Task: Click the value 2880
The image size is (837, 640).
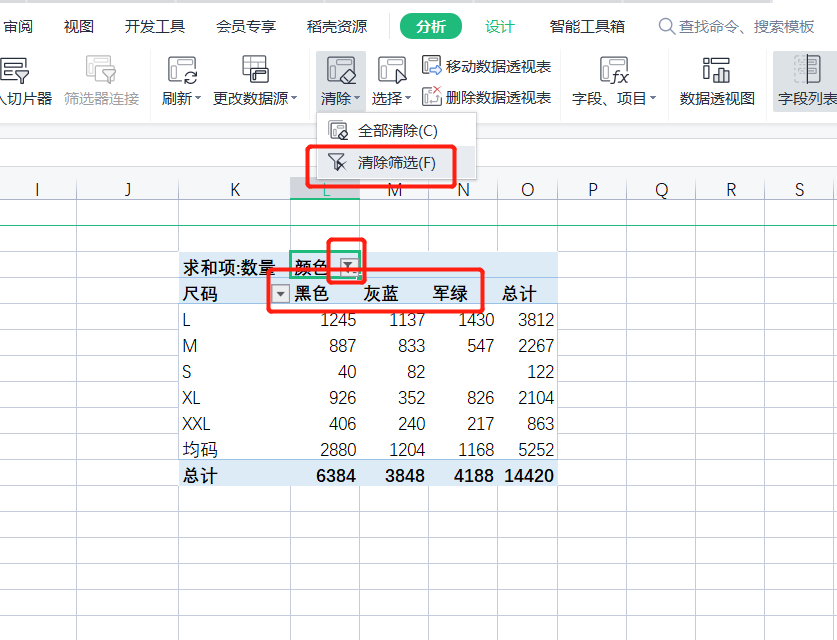Action: (x=338, y=450)
